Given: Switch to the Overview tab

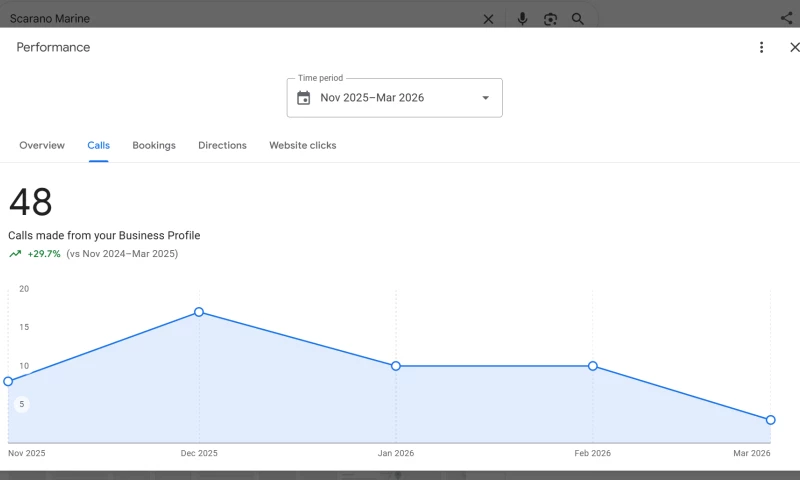Looking at the screenshot, I should (42, 145).
